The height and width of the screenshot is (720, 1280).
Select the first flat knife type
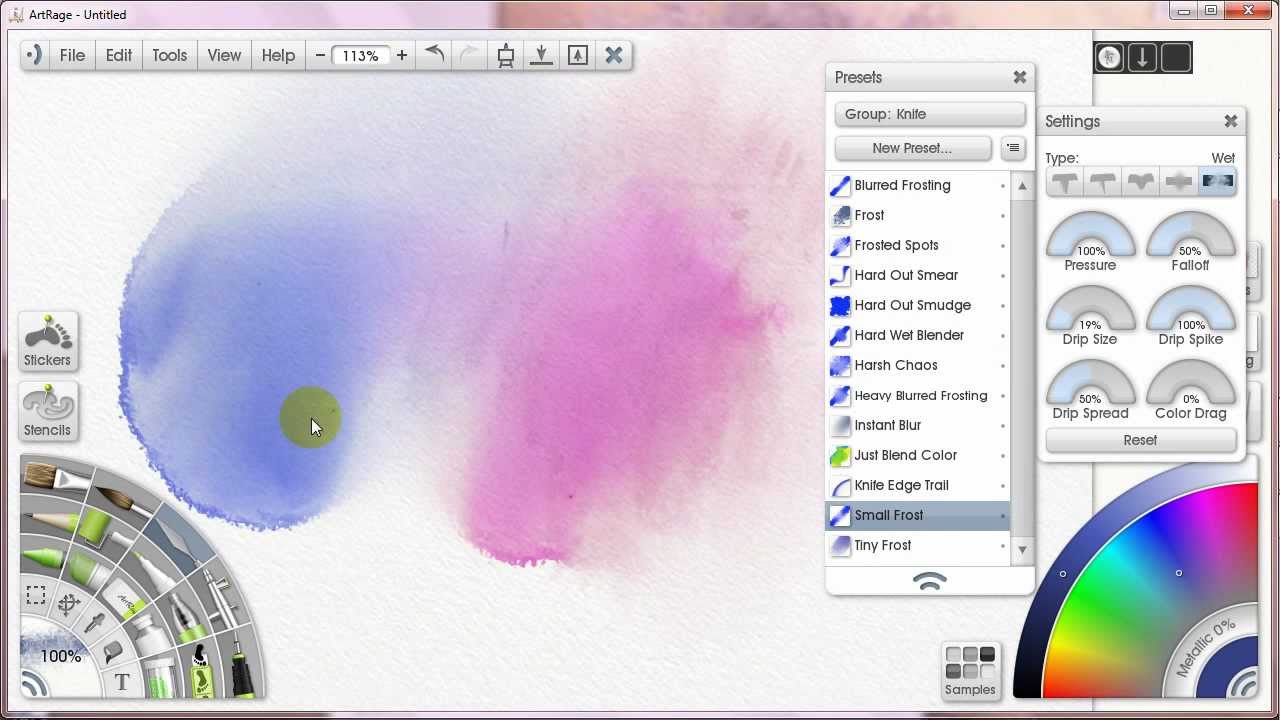point(1065,182)
